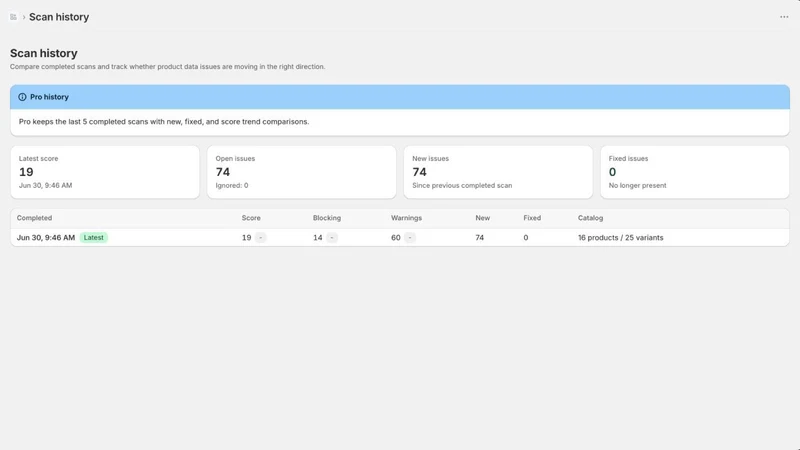Sort by the Warnings column header
Image resolution: width=800 pixels, height=450 pixels.
tap(406, 218)
